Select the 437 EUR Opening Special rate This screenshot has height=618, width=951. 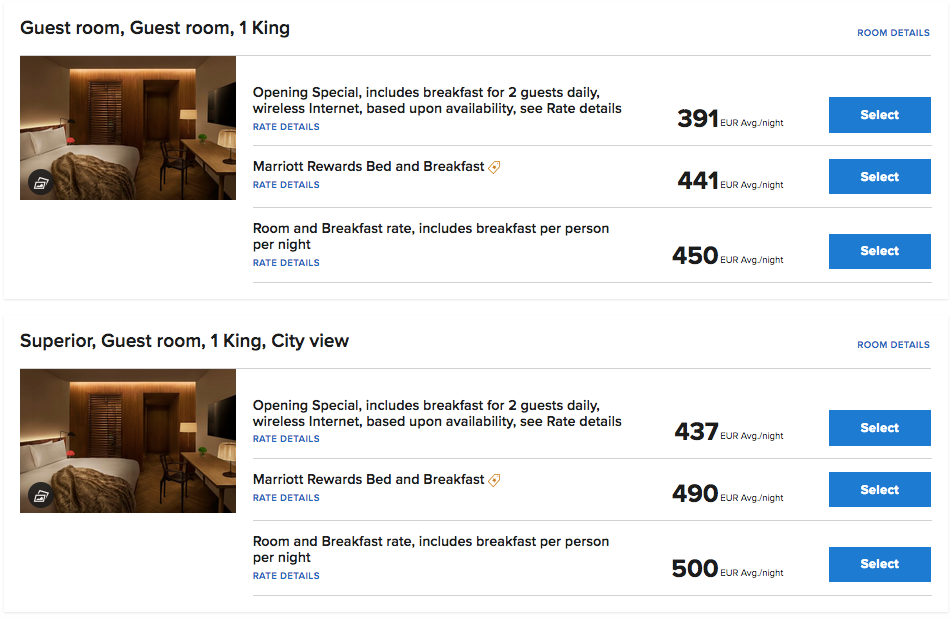[x=879, y=428]
